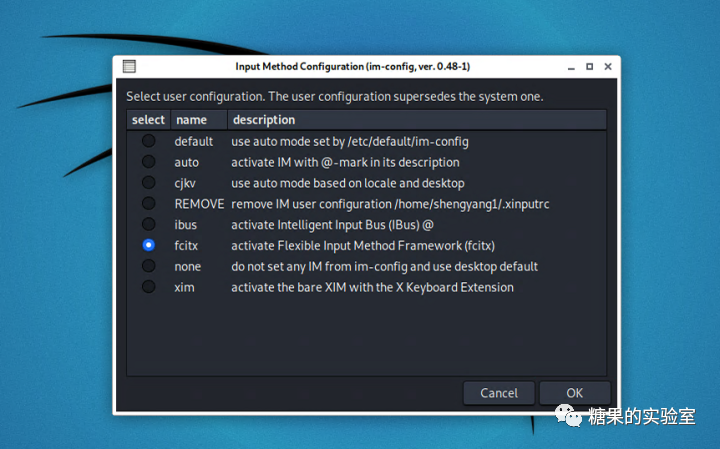Choose the xim radio button
This screenshot has width=720, height=449.
(148, 287)
